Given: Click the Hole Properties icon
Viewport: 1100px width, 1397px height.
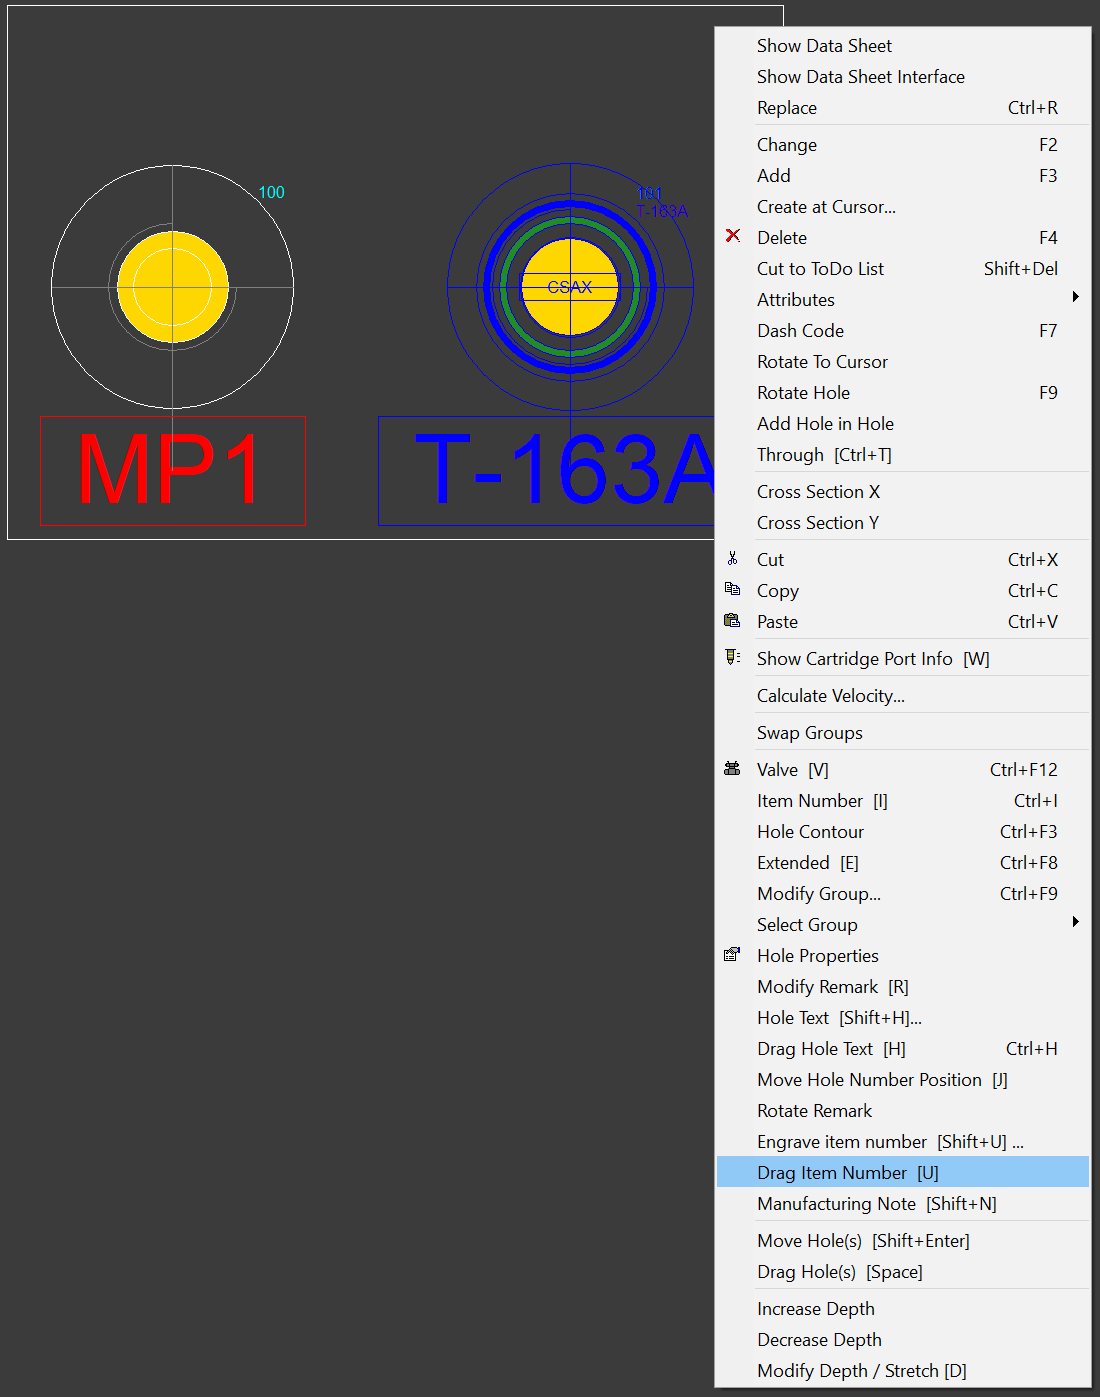Looking at the screenshot, I should 732,954.
